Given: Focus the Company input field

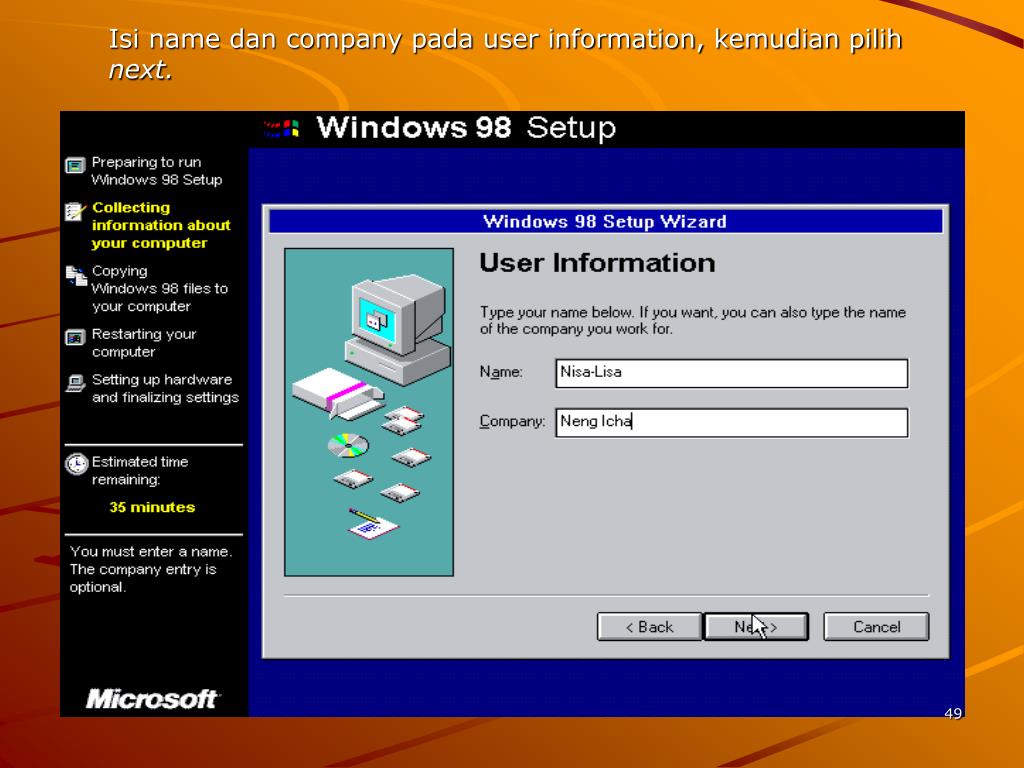Looking at the screenshot, I should pos(731,423).
